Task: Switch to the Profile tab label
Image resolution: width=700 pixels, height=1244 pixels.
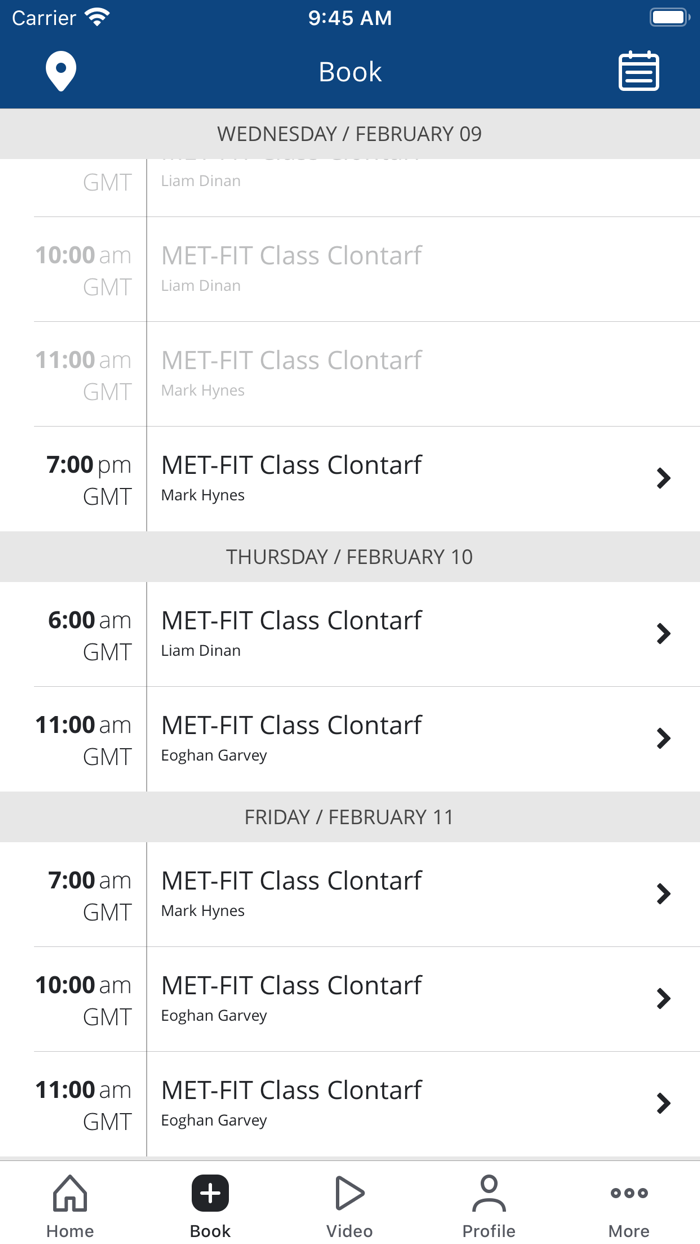Action: 489,1231
